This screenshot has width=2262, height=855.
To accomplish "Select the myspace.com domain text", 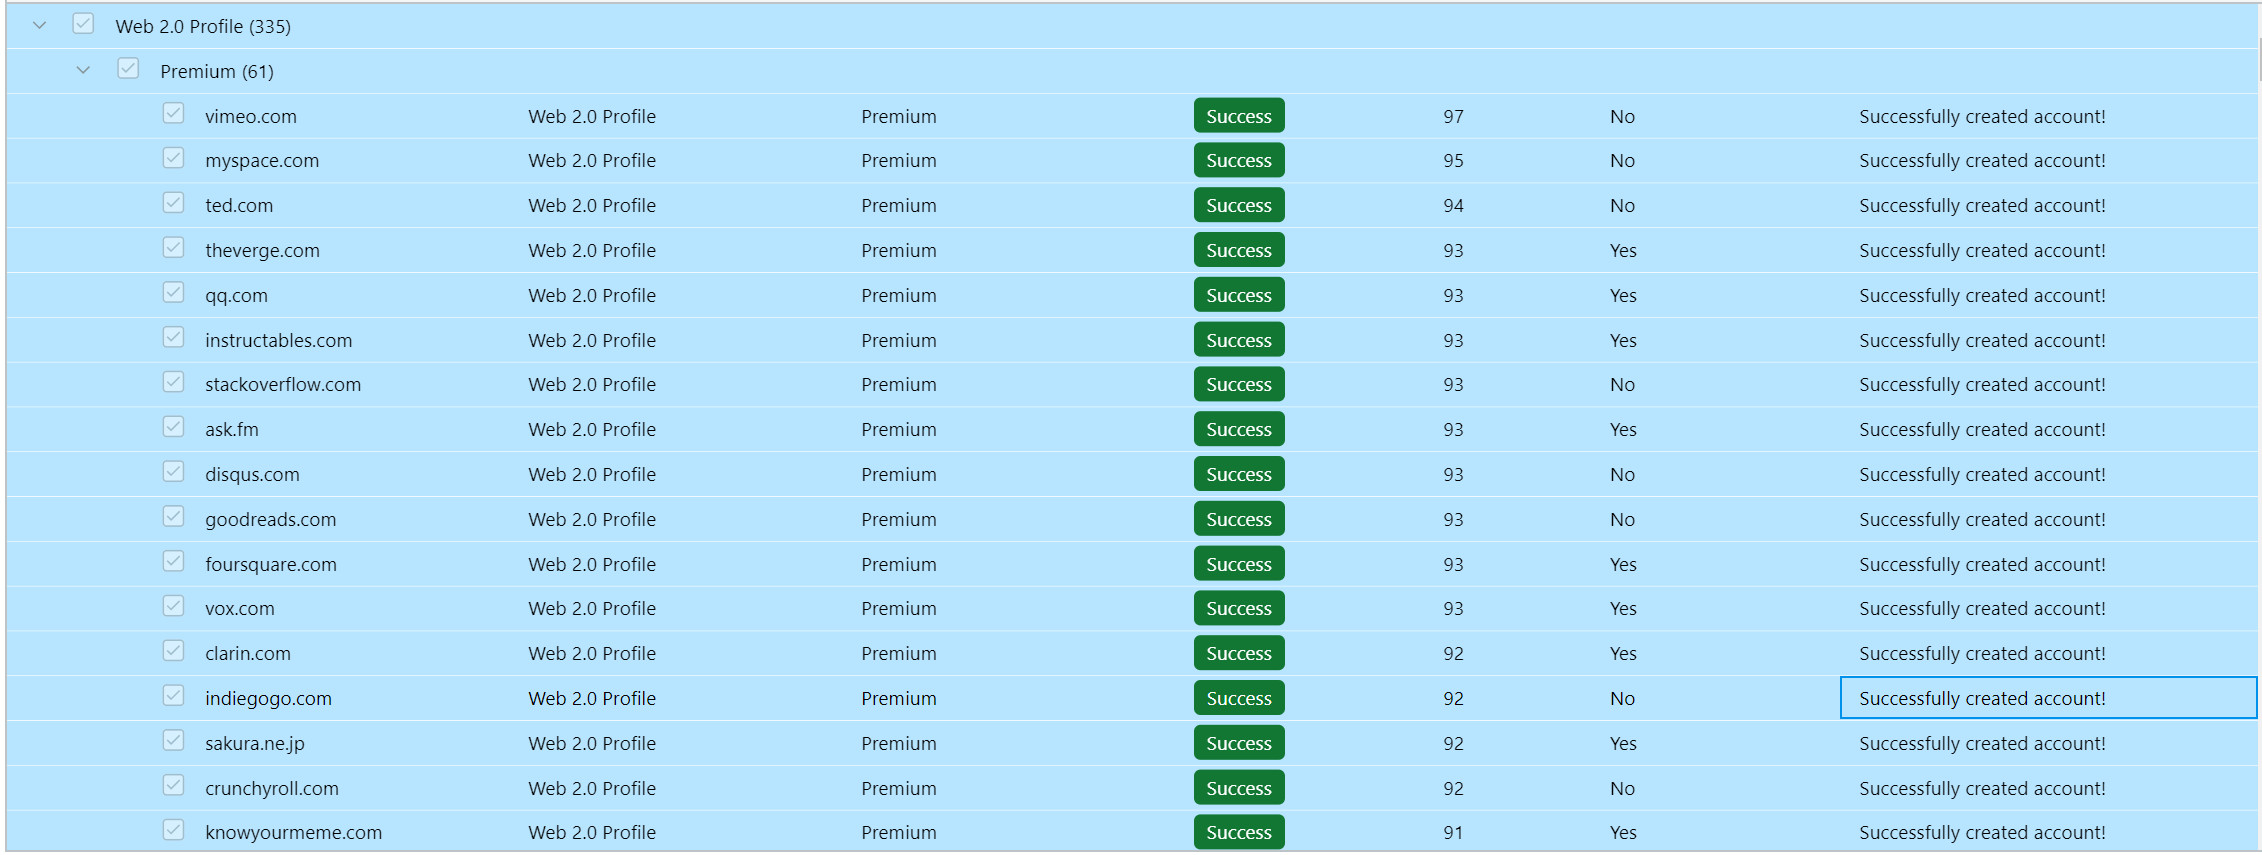I will click(262, 161).
